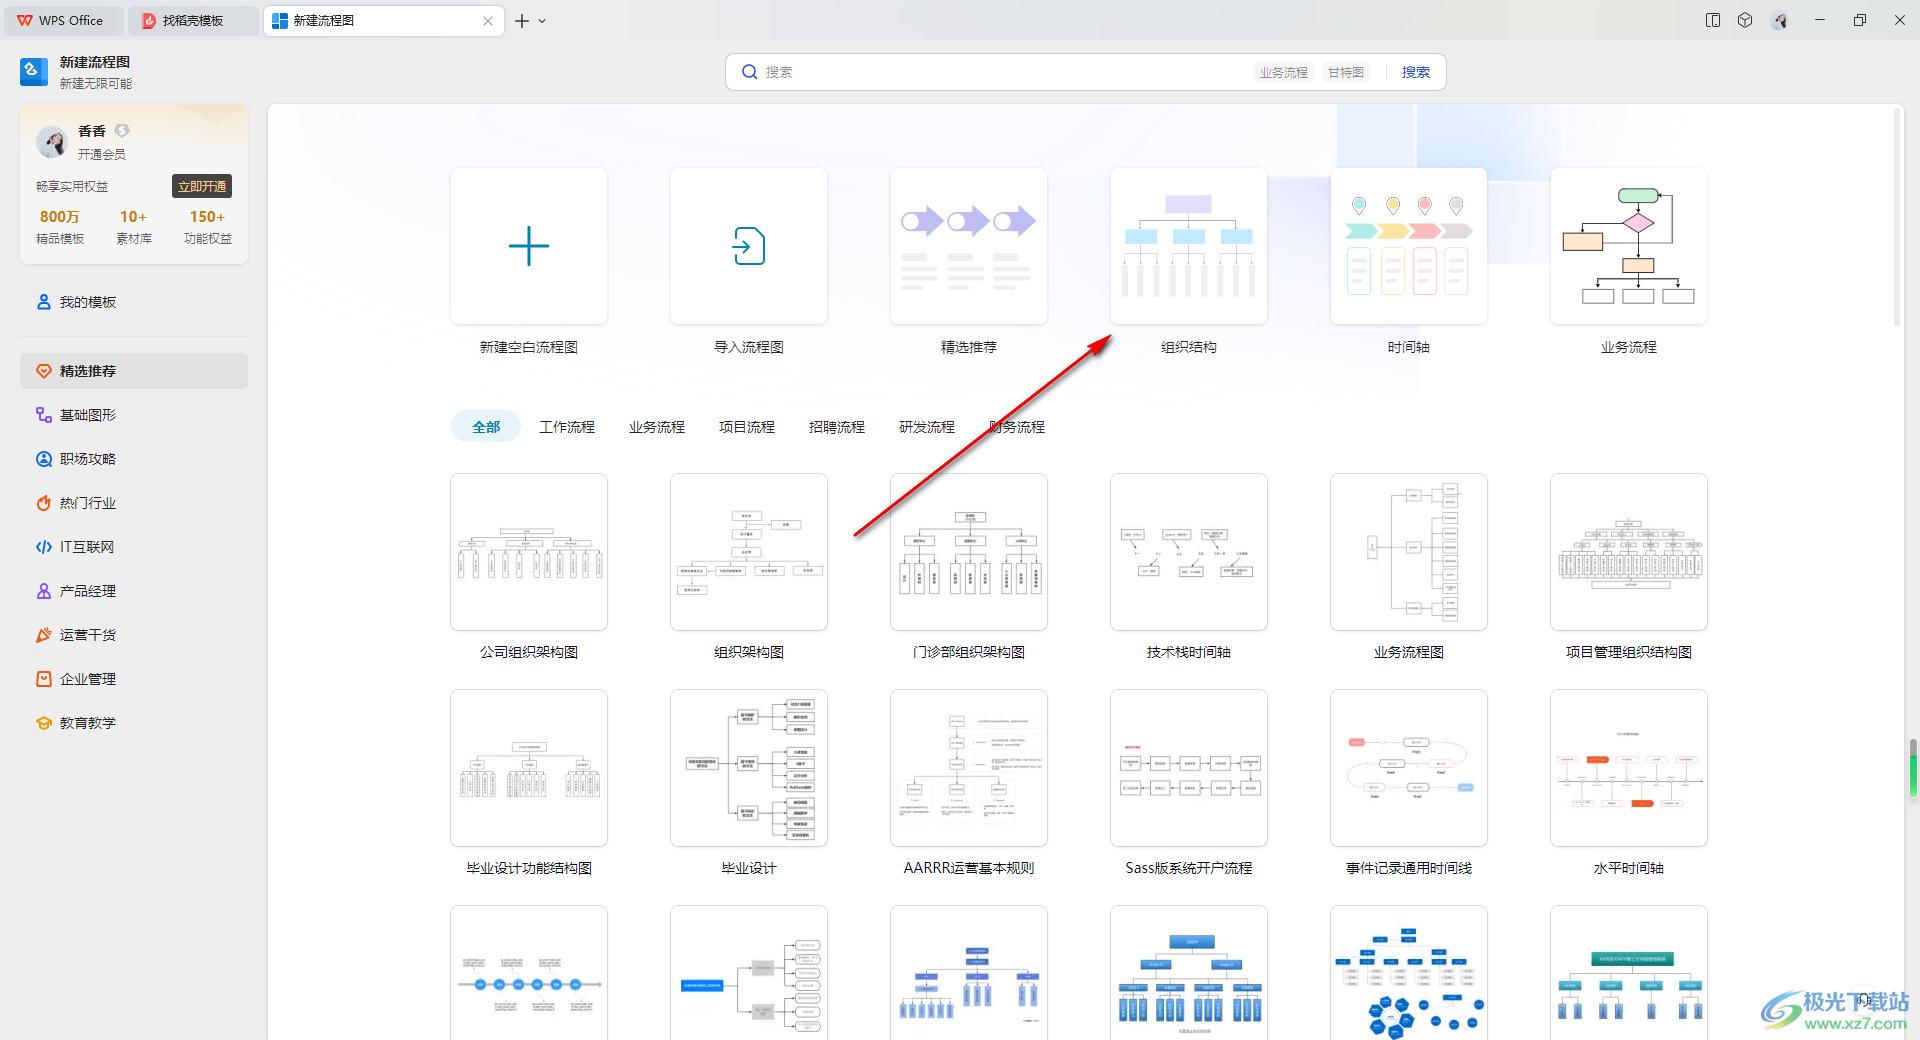This screenshot has height=1040, width=1920.
Task: Open the 精选推荐 template card
Action: pos(969,246)
